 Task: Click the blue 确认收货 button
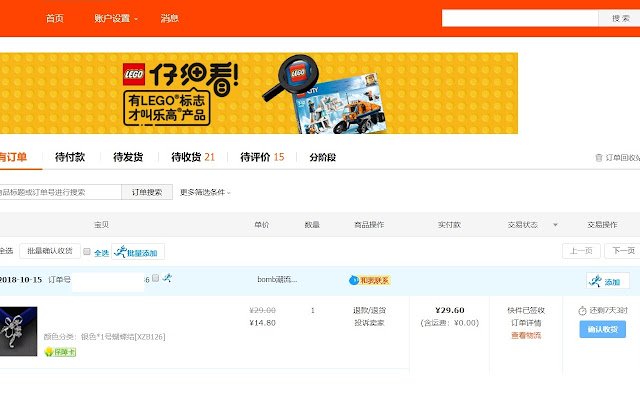click(x=602, y=329)
